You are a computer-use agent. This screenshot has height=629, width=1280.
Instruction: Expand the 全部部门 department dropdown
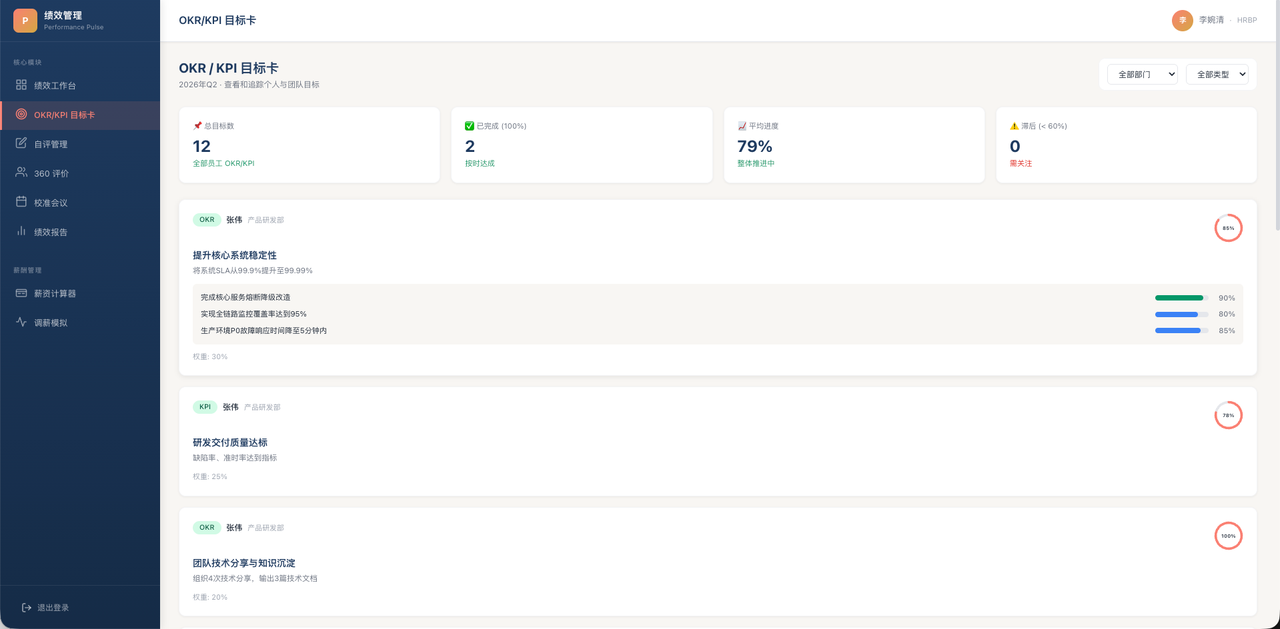pos(1142,74)
